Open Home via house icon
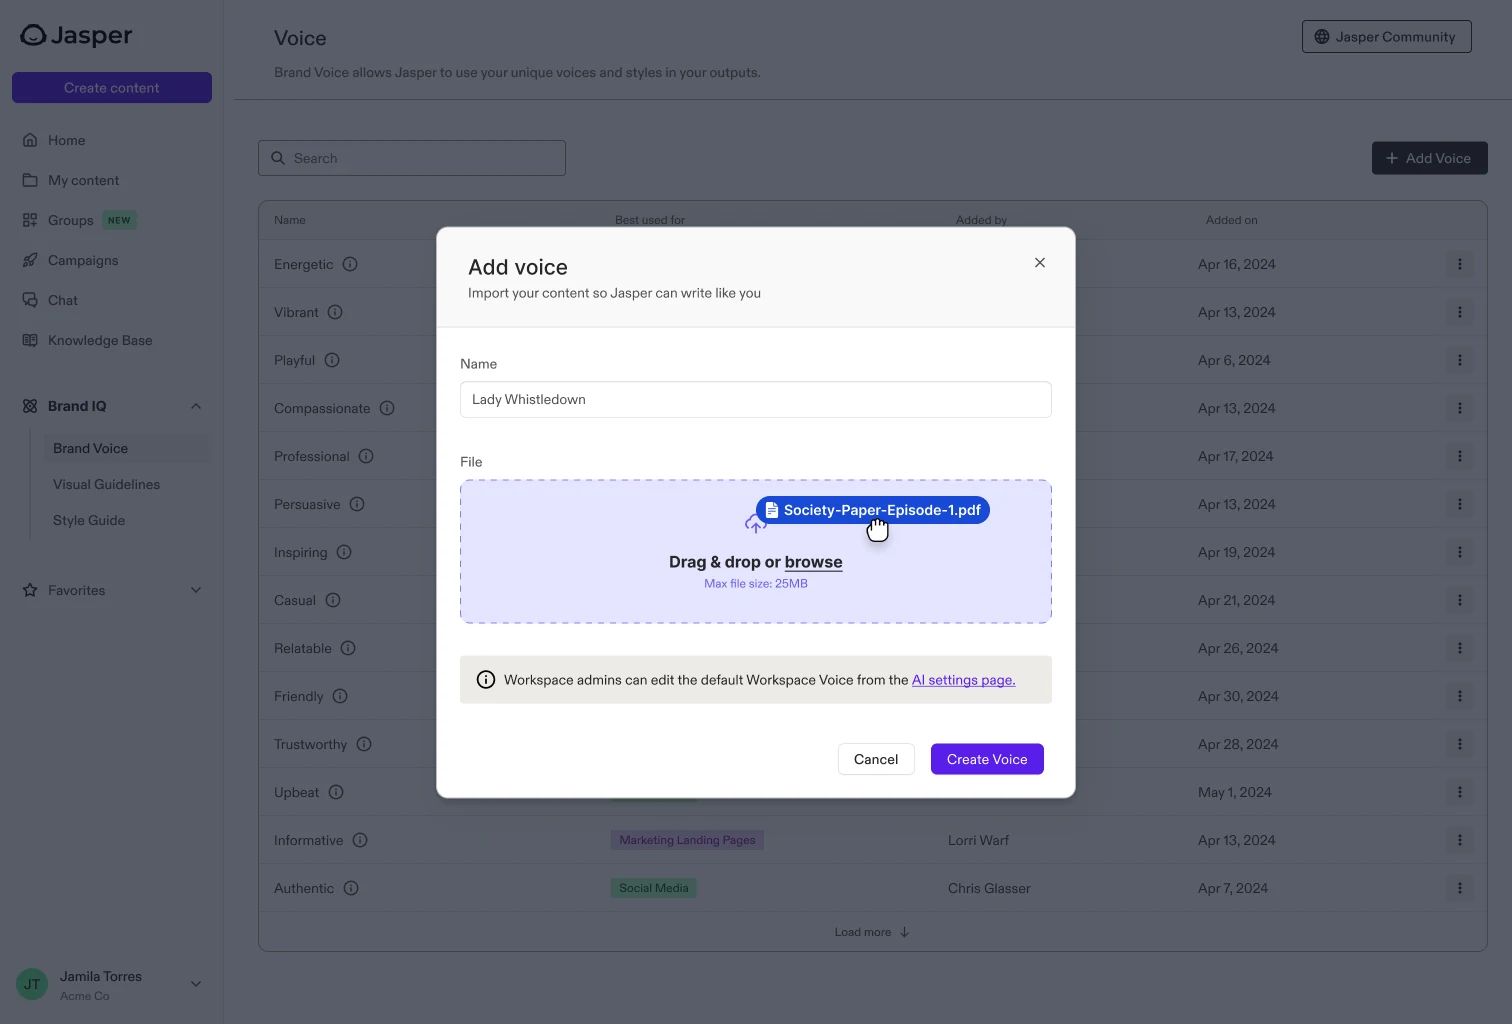This screenshot has width=1512, height=1024. point(30,140)
